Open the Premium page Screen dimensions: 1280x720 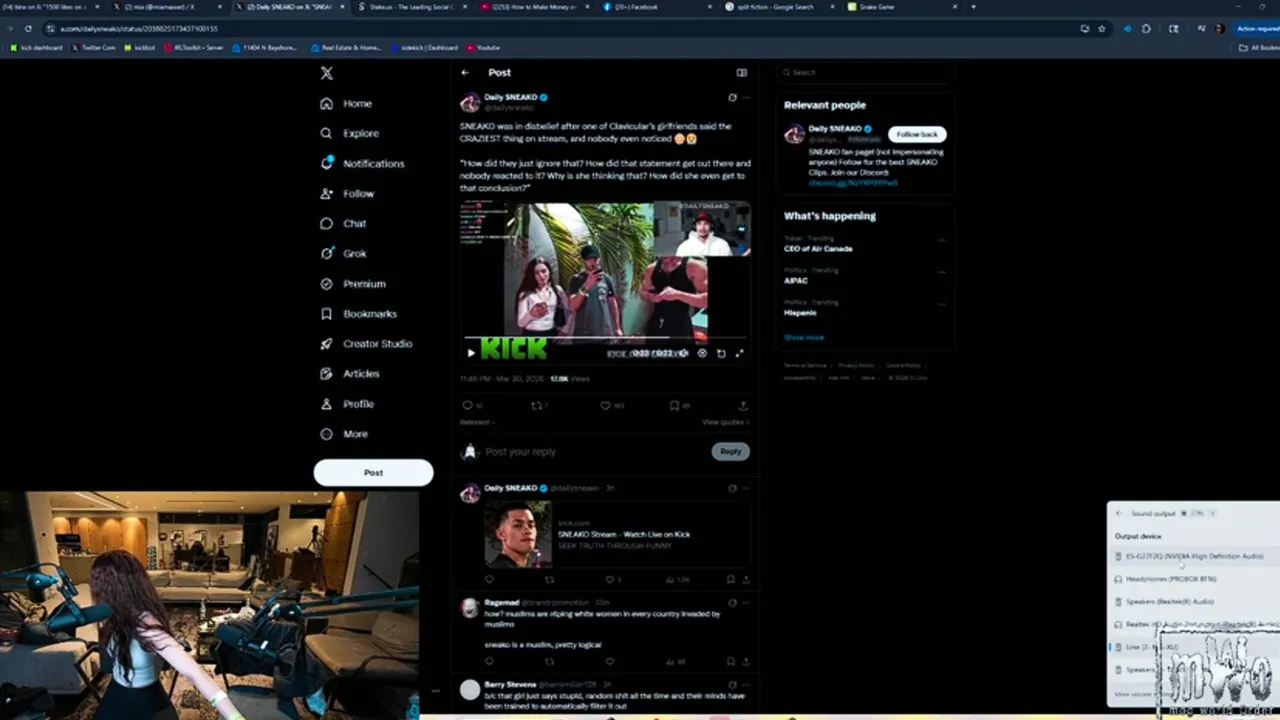352,283
